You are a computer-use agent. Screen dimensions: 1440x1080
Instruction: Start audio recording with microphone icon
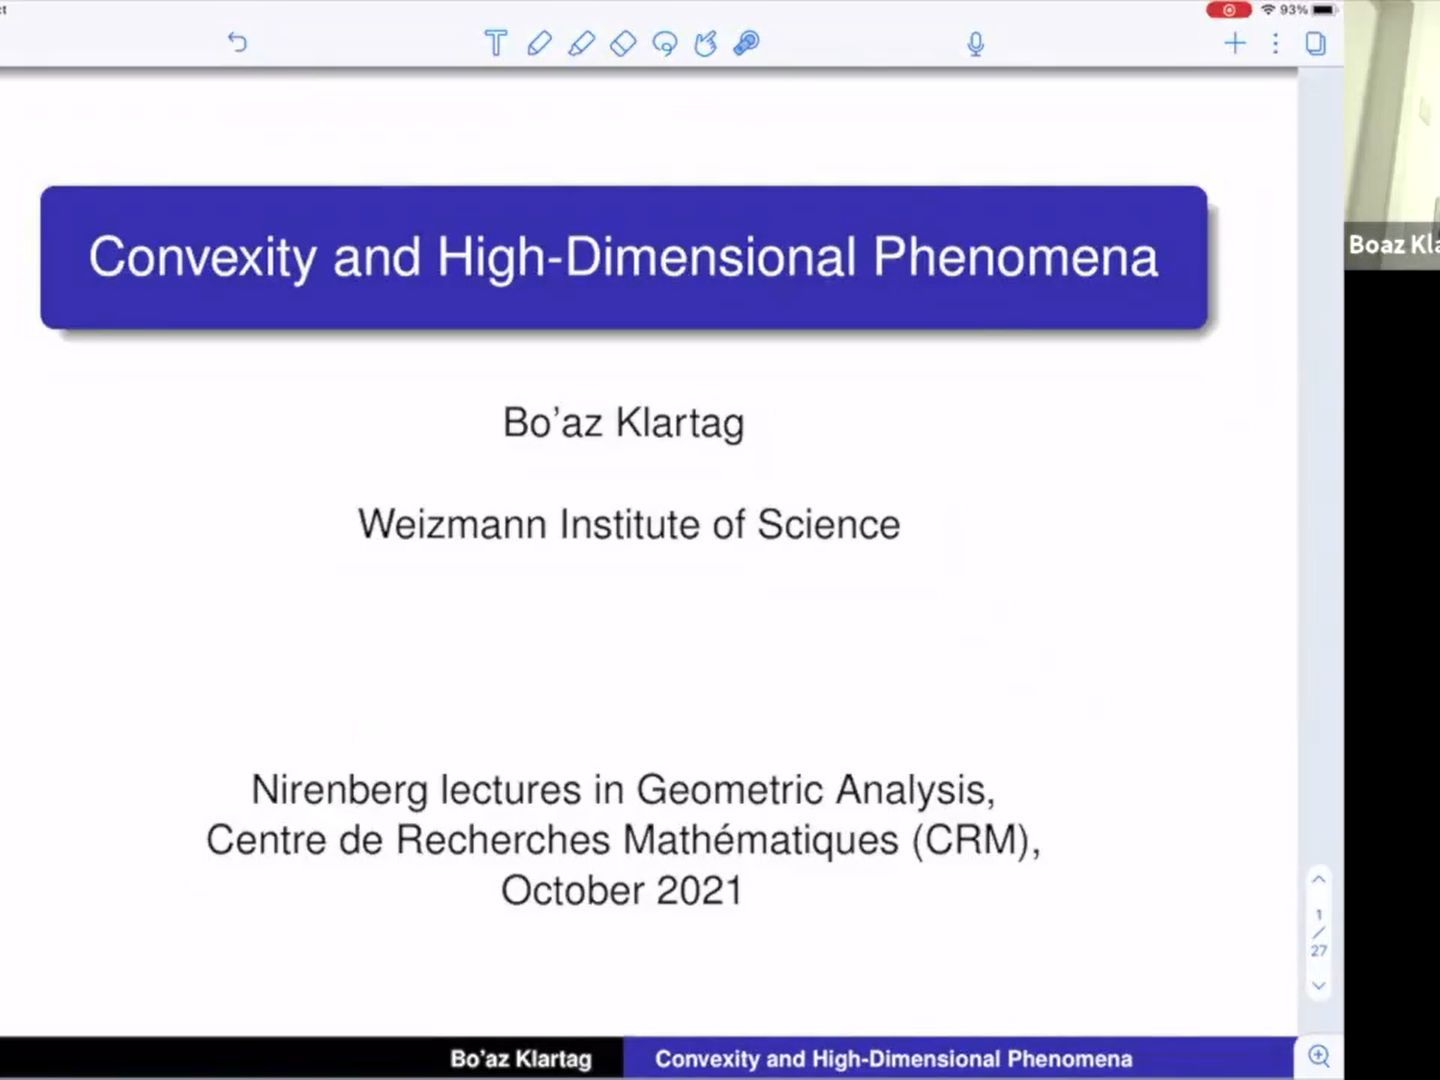tap(976, 44)
